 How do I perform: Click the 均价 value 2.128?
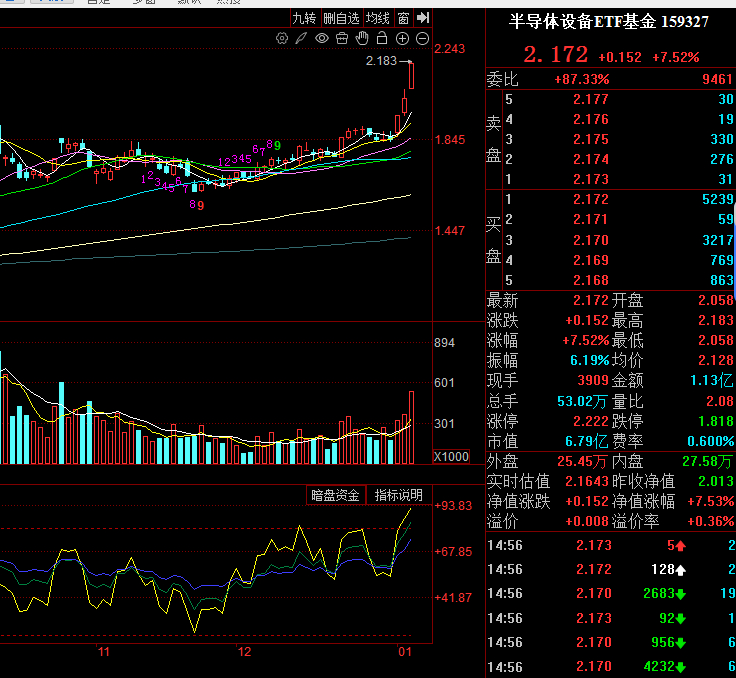coord(716,361)
